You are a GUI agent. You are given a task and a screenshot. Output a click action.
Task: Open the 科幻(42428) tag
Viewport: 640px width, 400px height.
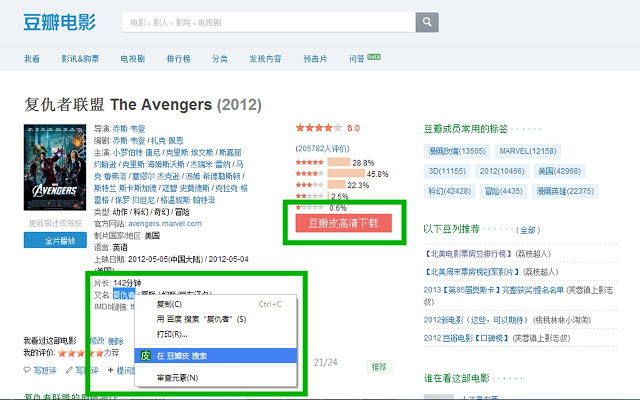[449, 191]
